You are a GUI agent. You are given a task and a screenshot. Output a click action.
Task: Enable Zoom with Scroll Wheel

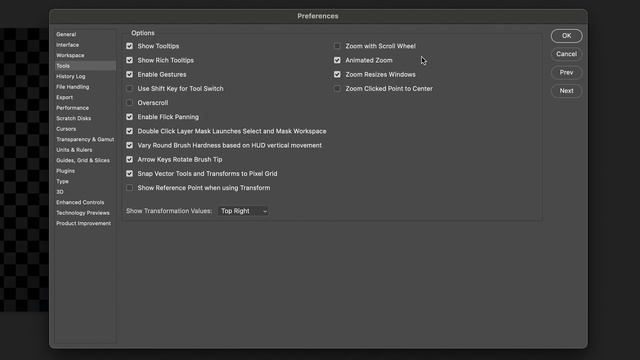[337, 46]
